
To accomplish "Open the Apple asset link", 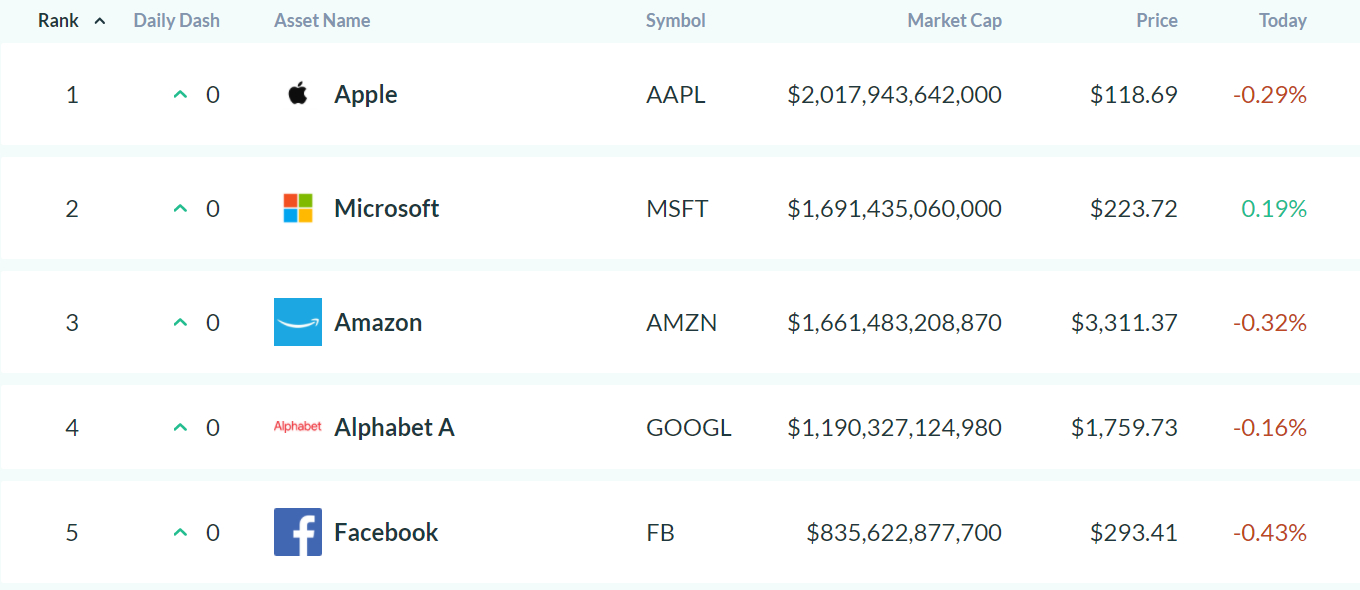I will (x=366, y=95).
